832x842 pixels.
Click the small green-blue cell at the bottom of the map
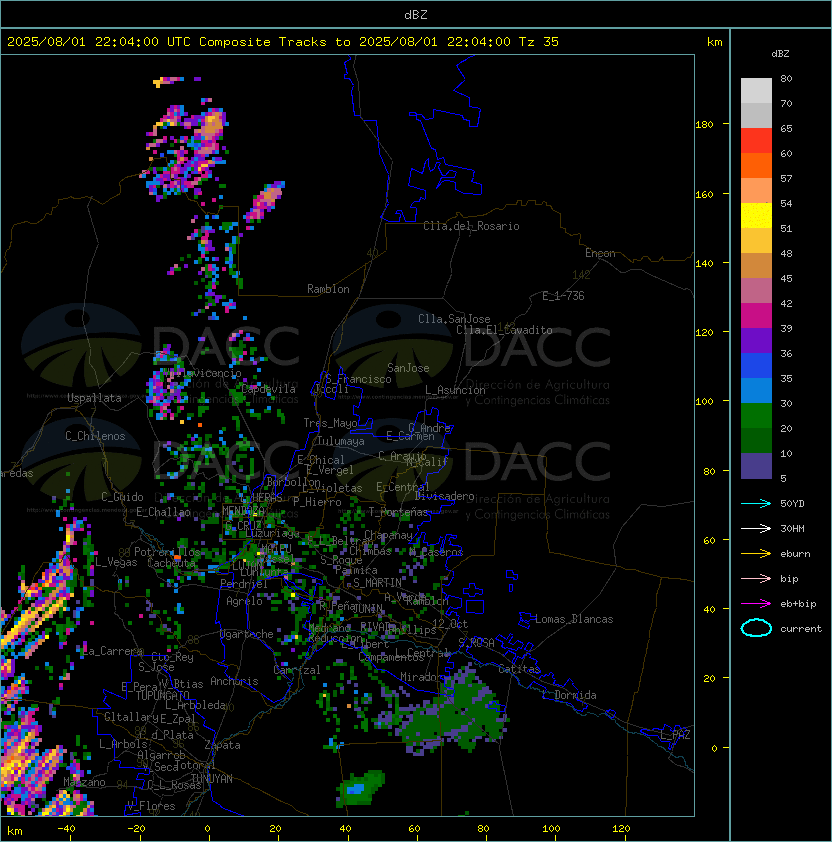[x=360, y=788]
